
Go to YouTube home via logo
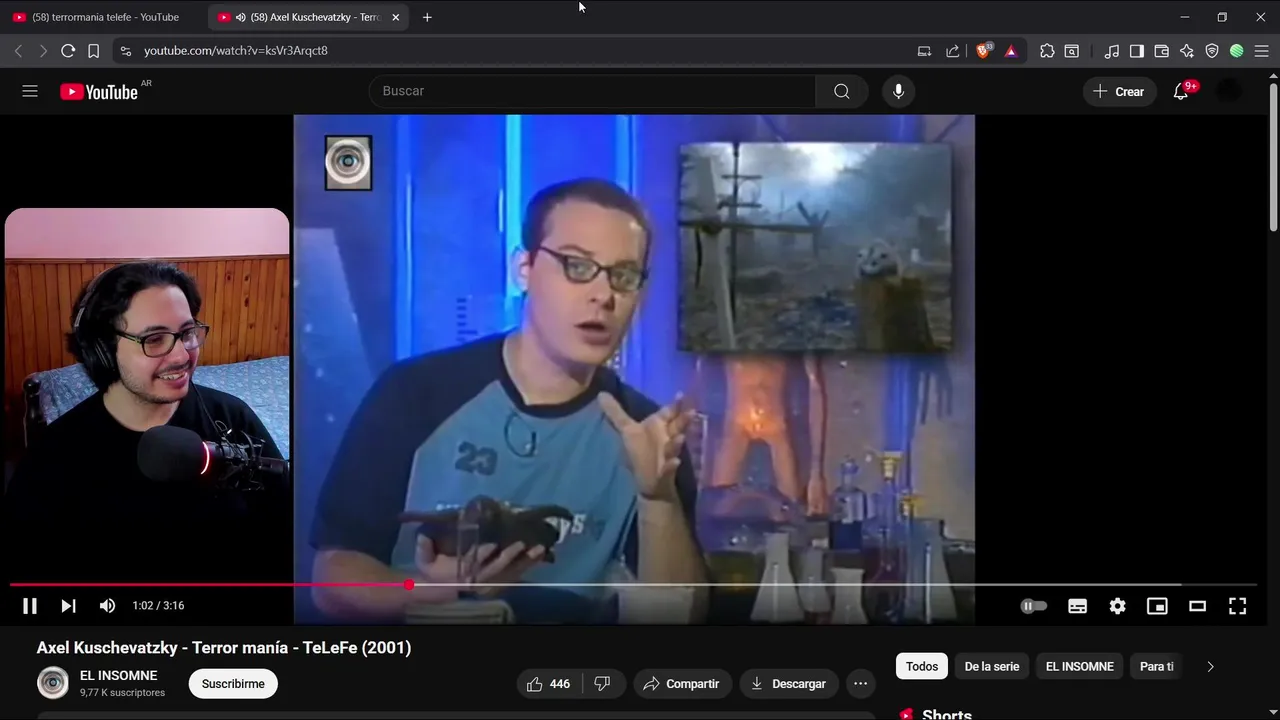coord(98,92)
